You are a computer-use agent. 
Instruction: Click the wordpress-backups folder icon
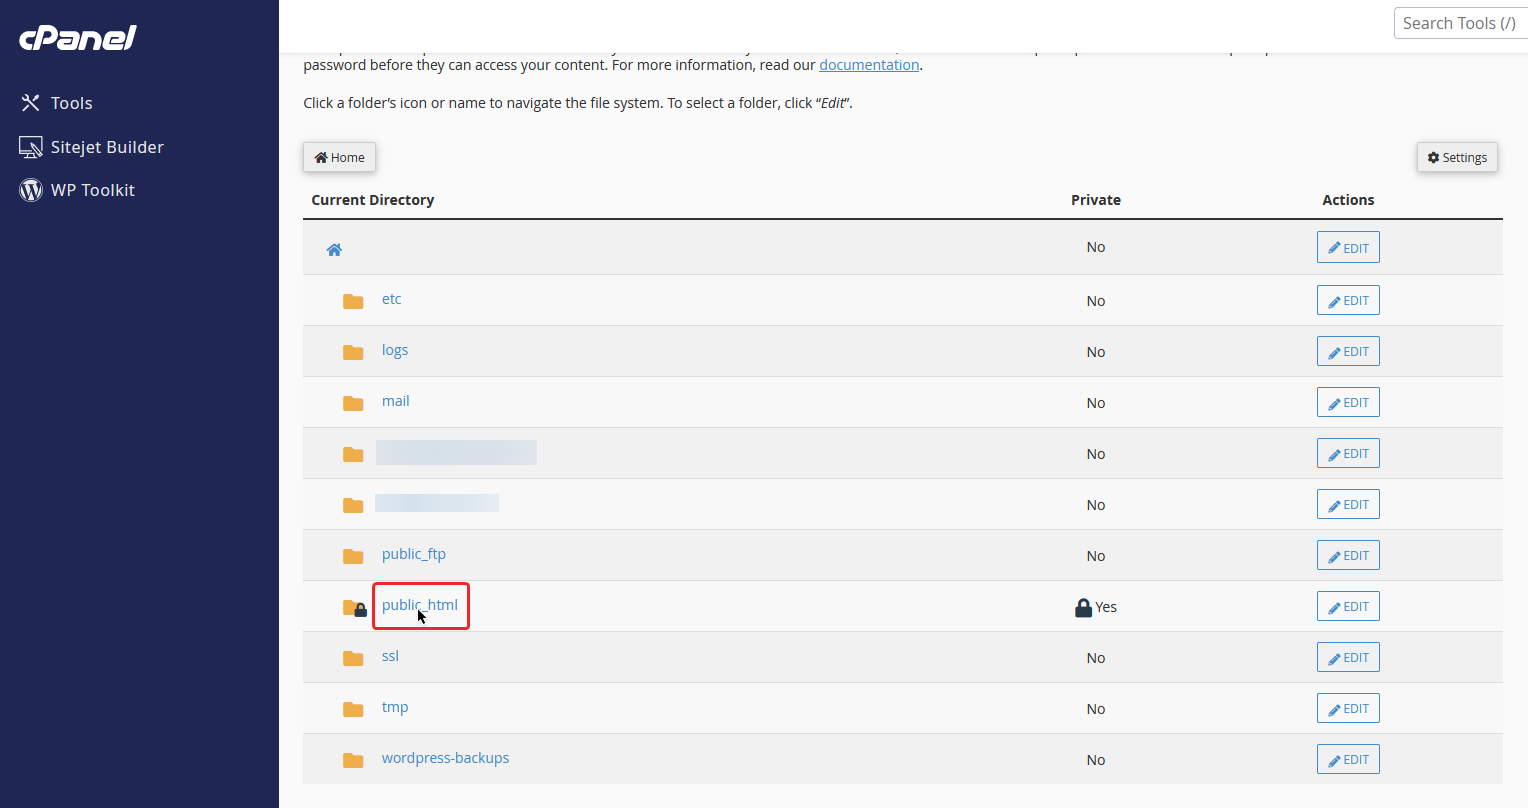coord(353,760)
